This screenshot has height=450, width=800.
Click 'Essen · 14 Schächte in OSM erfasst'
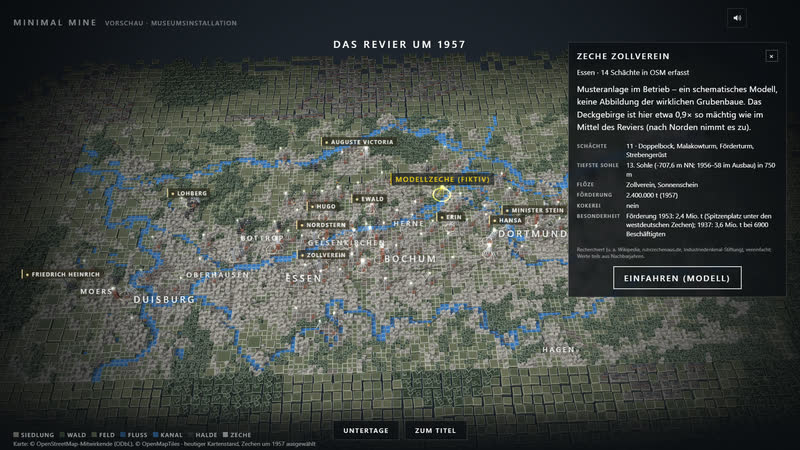coord(633,72)
